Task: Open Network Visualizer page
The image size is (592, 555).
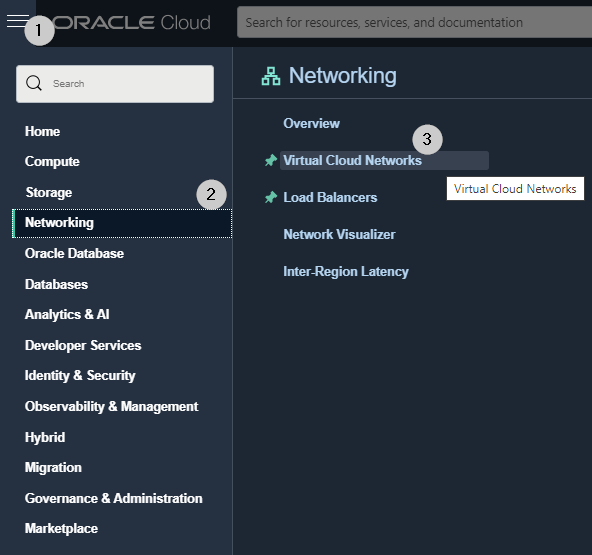Action: pos(339,234)
